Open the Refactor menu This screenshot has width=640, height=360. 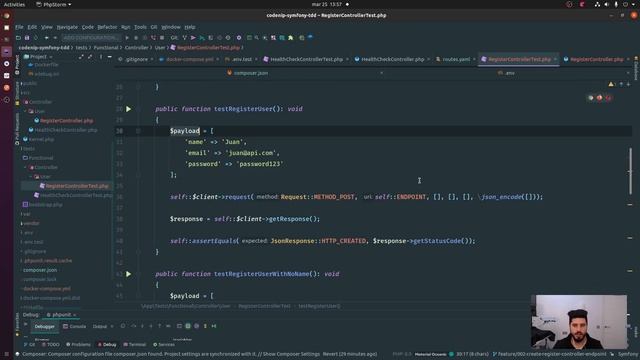point(107,27)
